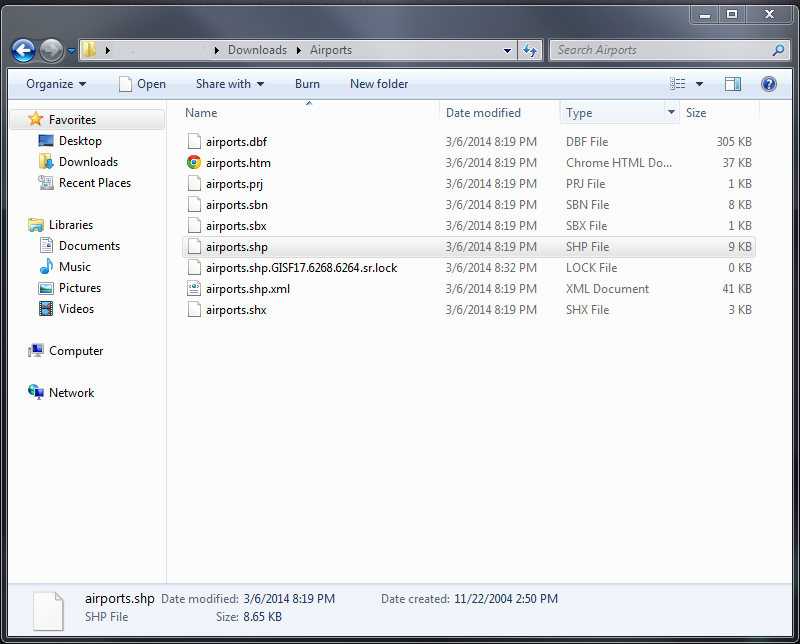Open Videos library
The height and width of the screenshot is (644, 800).
[x=76, y=309]
